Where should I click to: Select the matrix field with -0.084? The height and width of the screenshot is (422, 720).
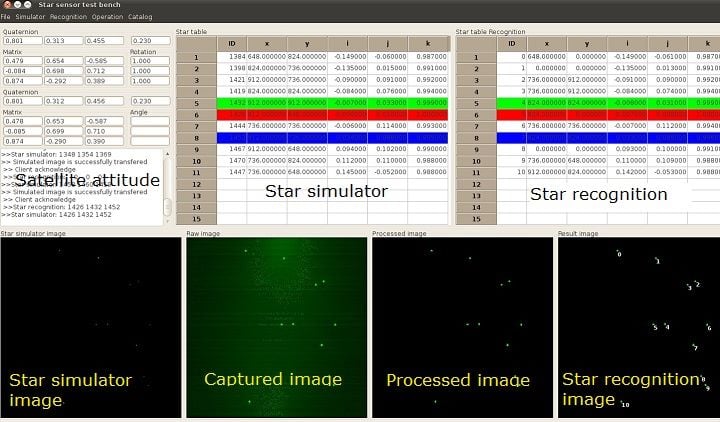pyautogui.click(x=22, y=71)
